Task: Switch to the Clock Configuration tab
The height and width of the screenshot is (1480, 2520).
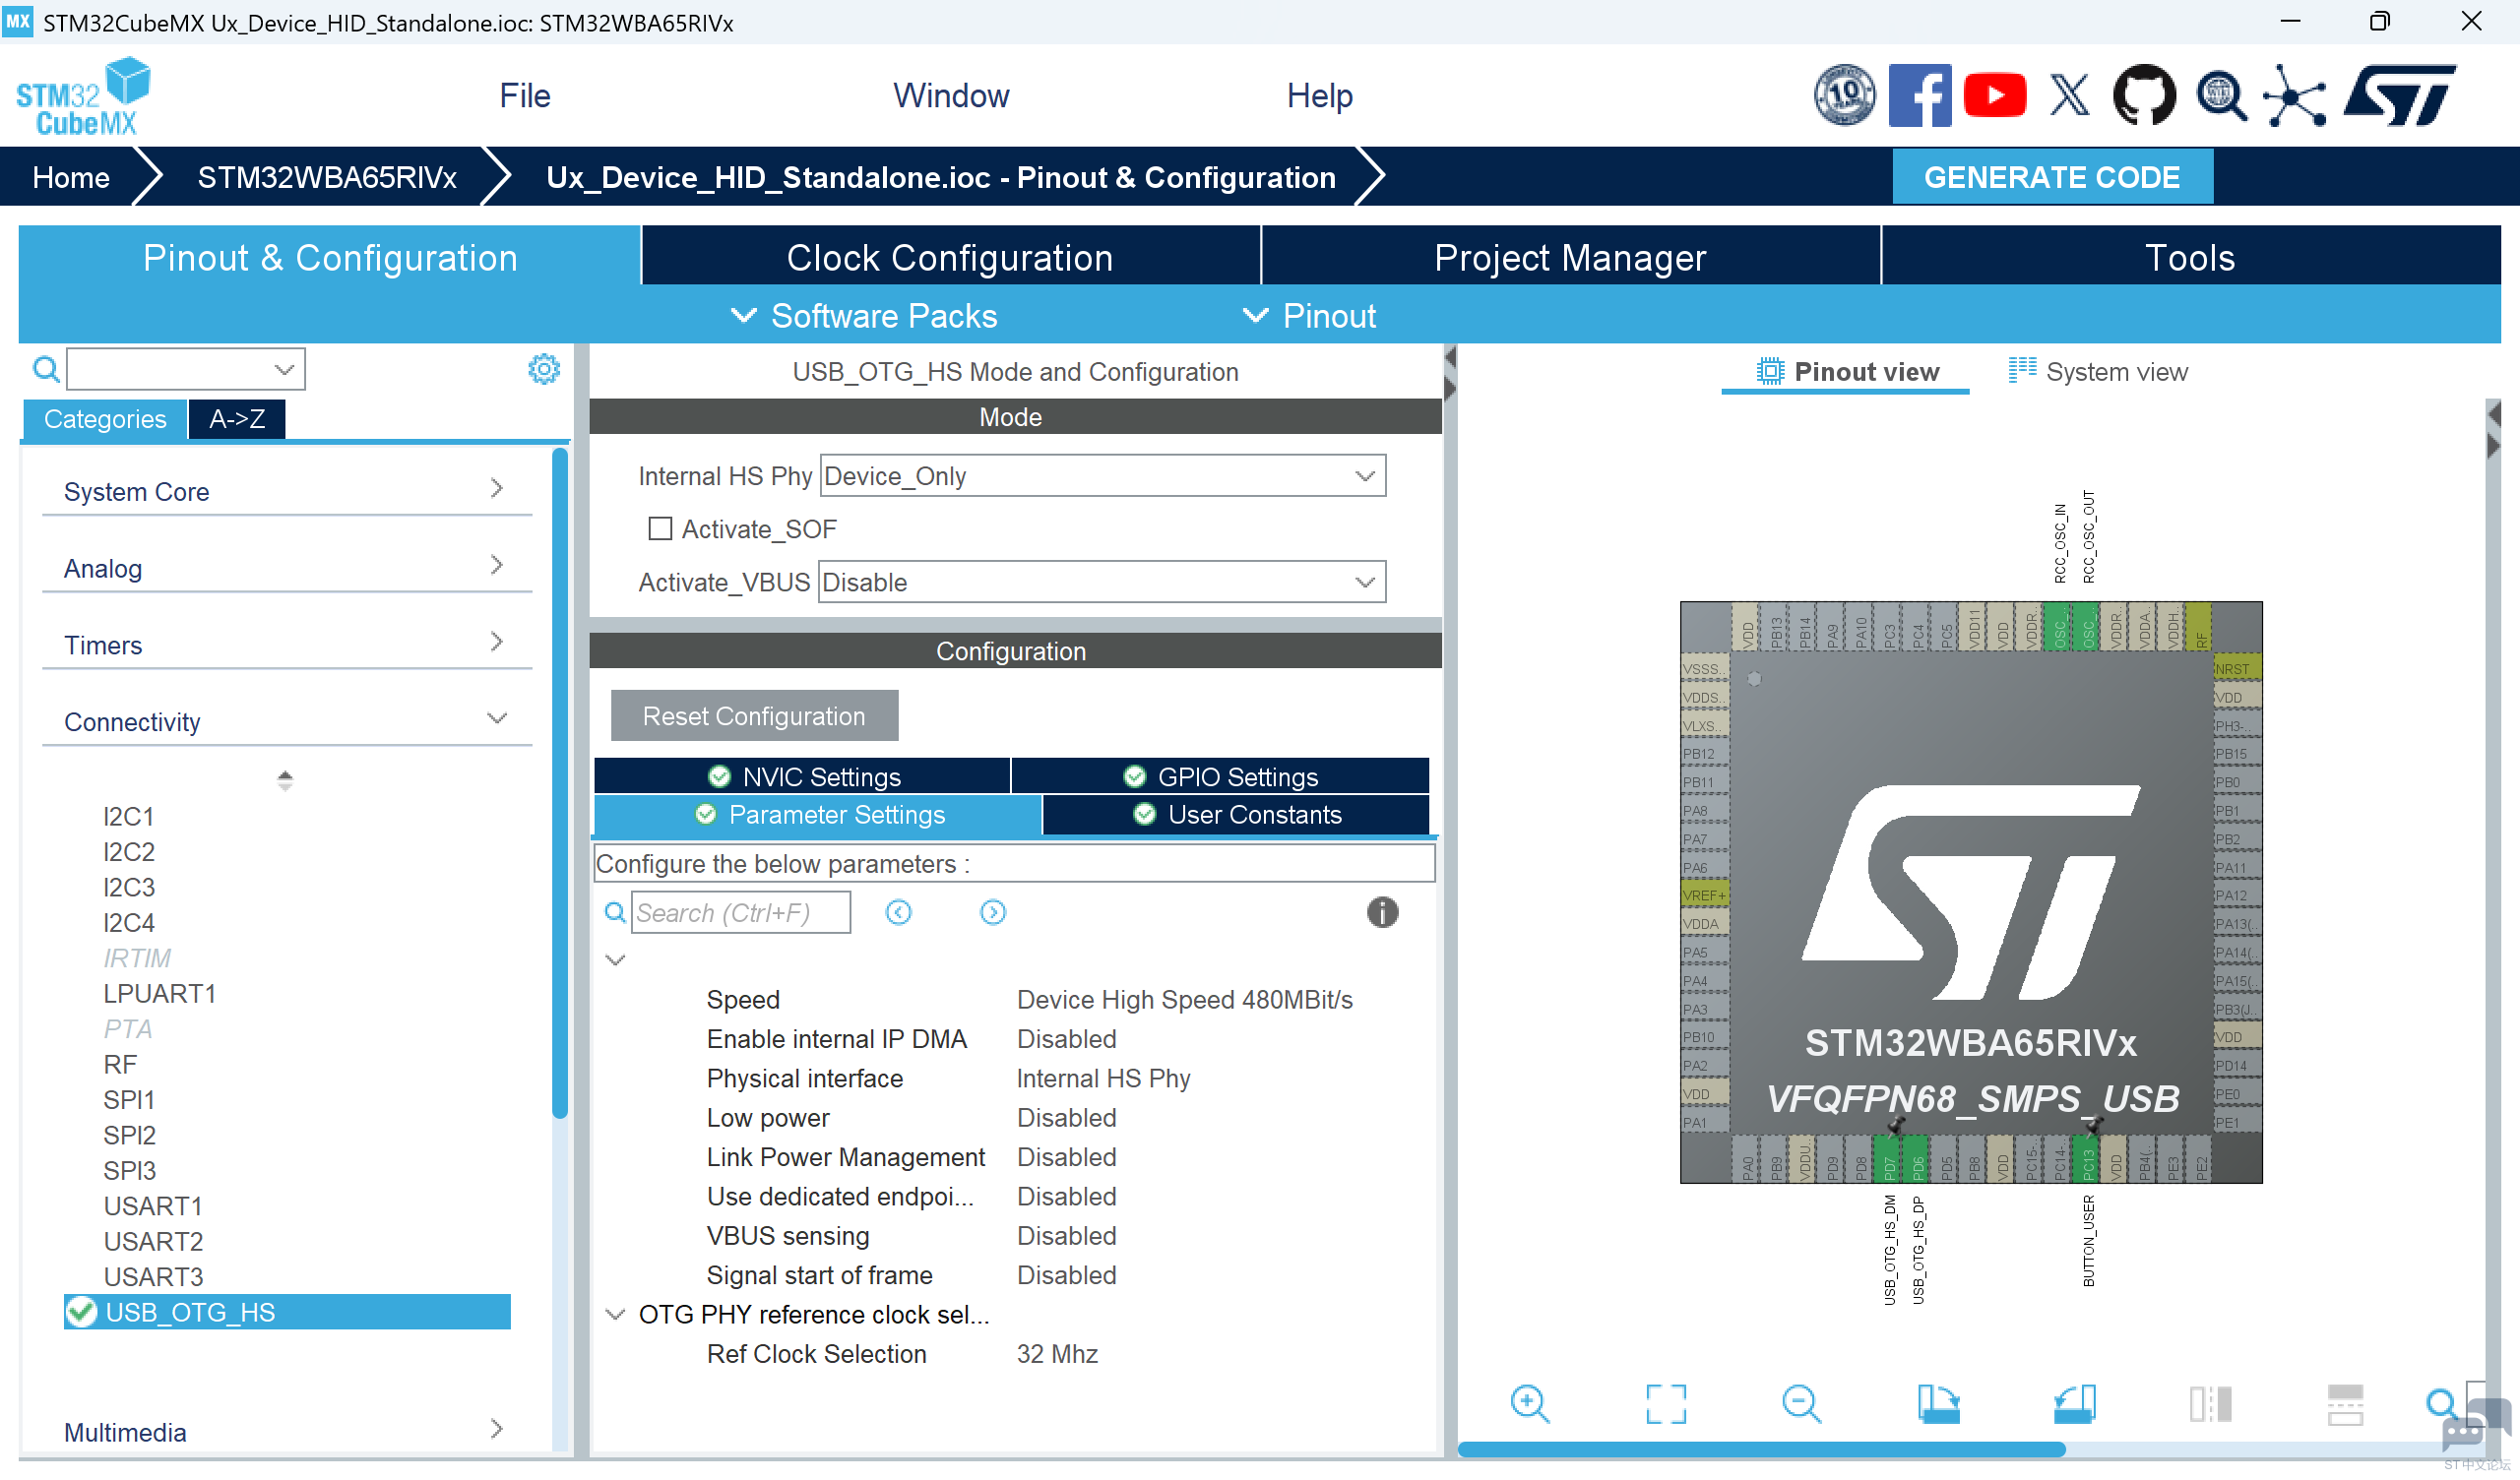Action: pyautogui.click(x=950, y=257)
